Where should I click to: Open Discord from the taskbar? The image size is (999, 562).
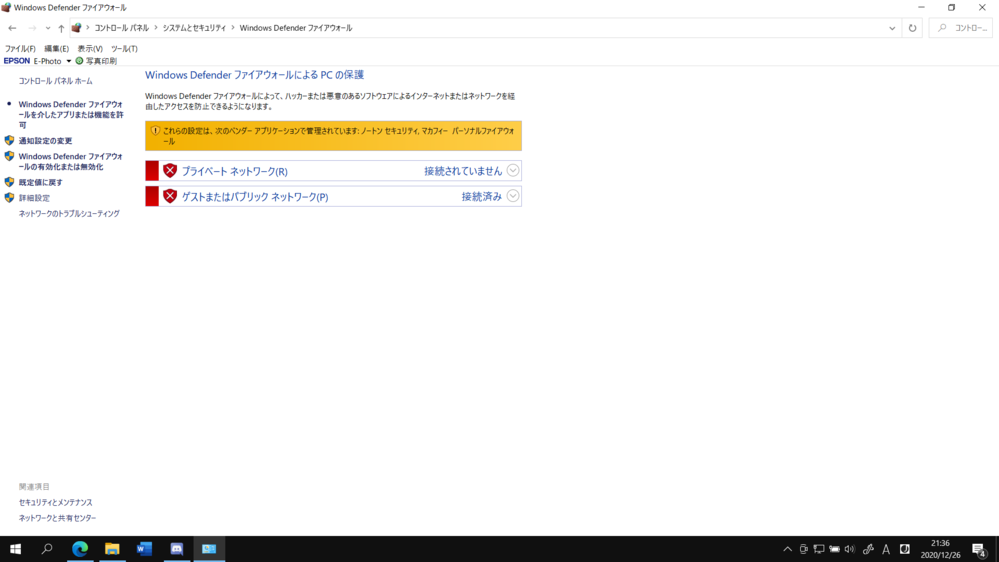[x=177, y=549]
